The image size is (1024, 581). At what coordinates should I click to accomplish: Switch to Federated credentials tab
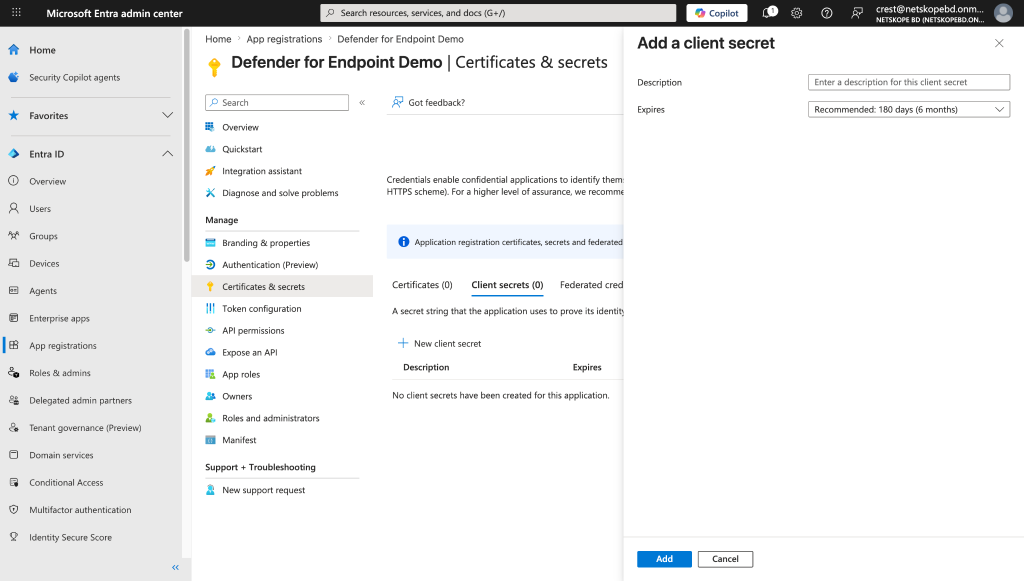click(591, 285)
